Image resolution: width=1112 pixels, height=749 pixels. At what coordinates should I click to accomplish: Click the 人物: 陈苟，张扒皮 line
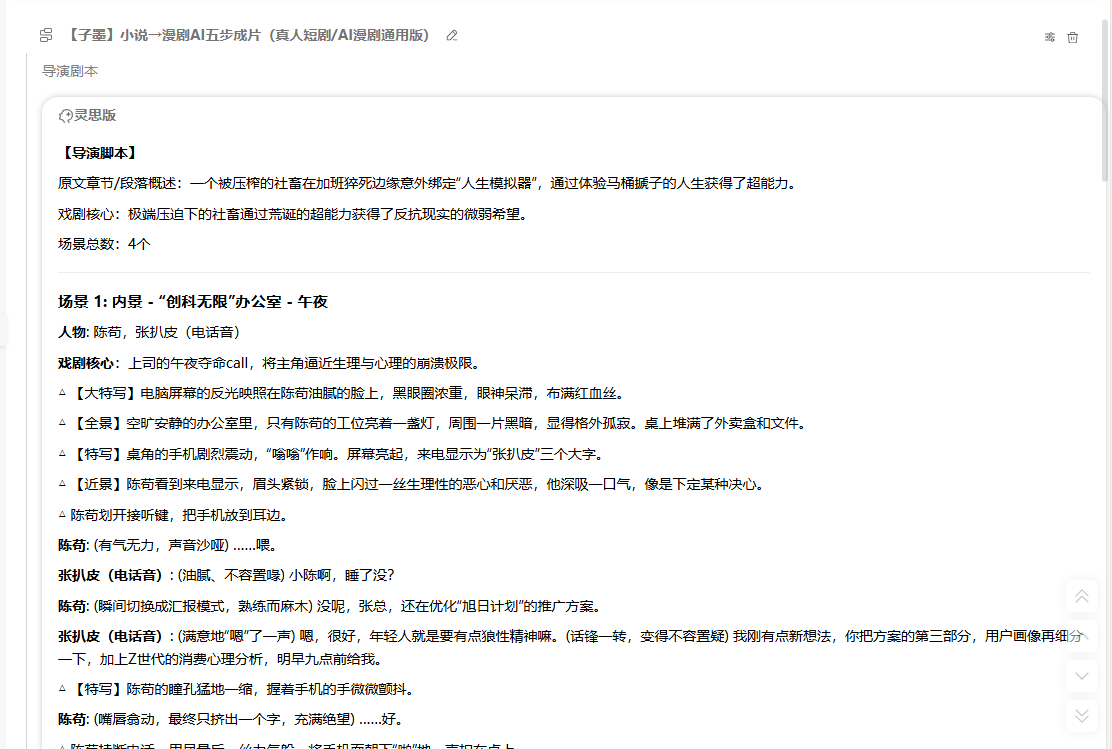pos(152,333)
